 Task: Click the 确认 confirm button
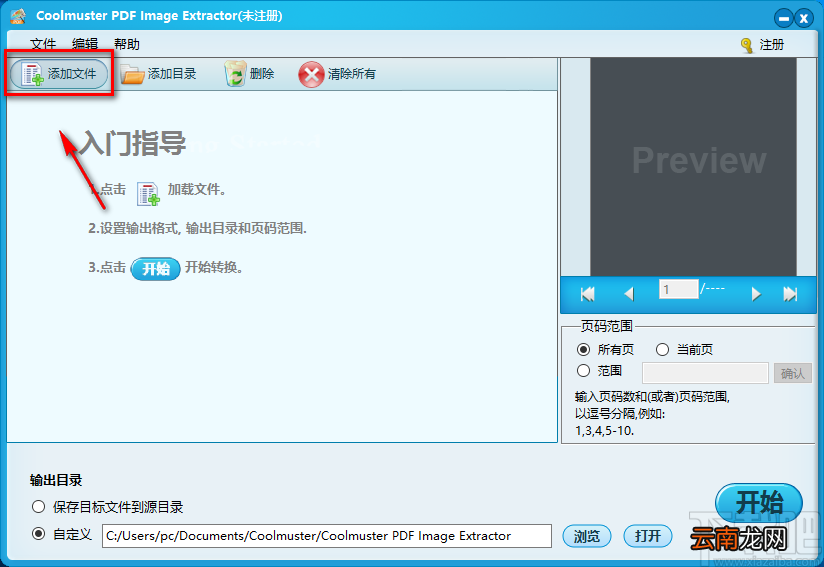(x=792, y=373)
